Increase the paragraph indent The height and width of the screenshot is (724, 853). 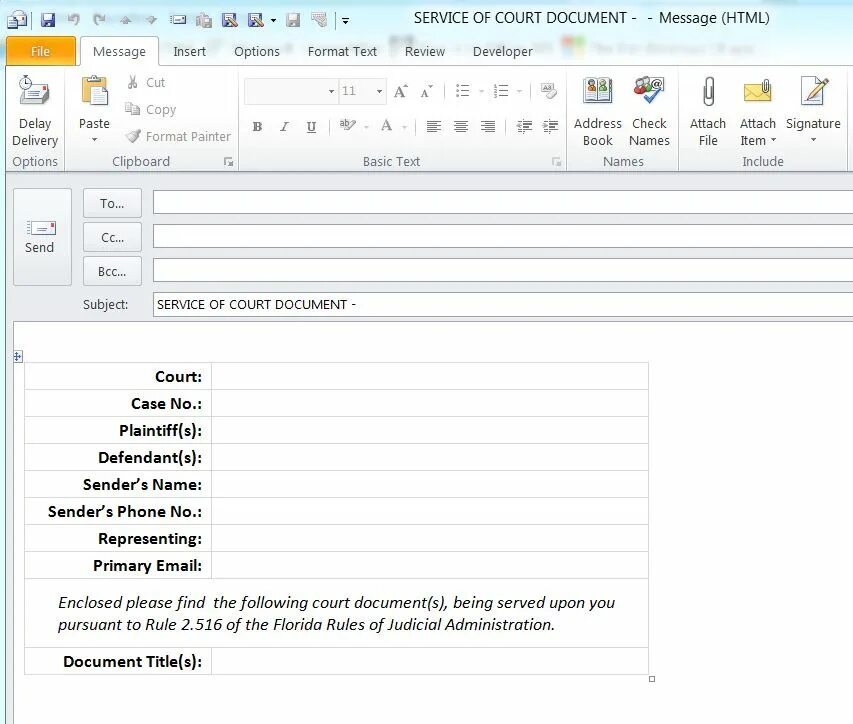tap(551, 127)
